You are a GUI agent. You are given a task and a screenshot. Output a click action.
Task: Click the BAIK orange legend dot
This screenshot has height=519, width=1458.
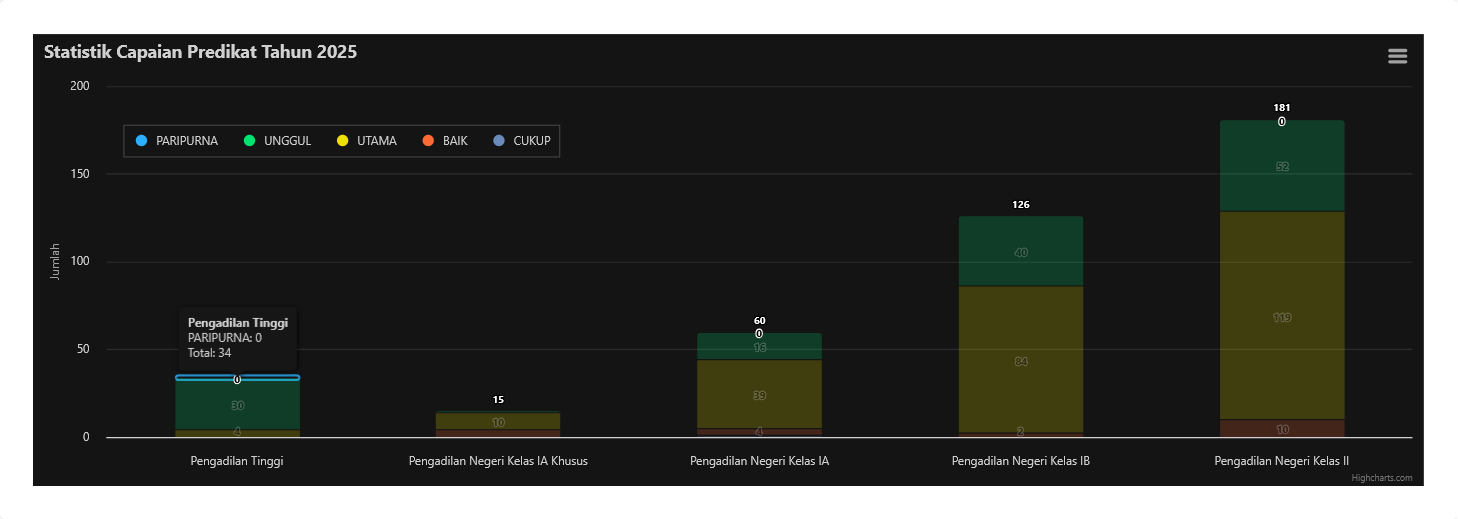tap(429, 141)
